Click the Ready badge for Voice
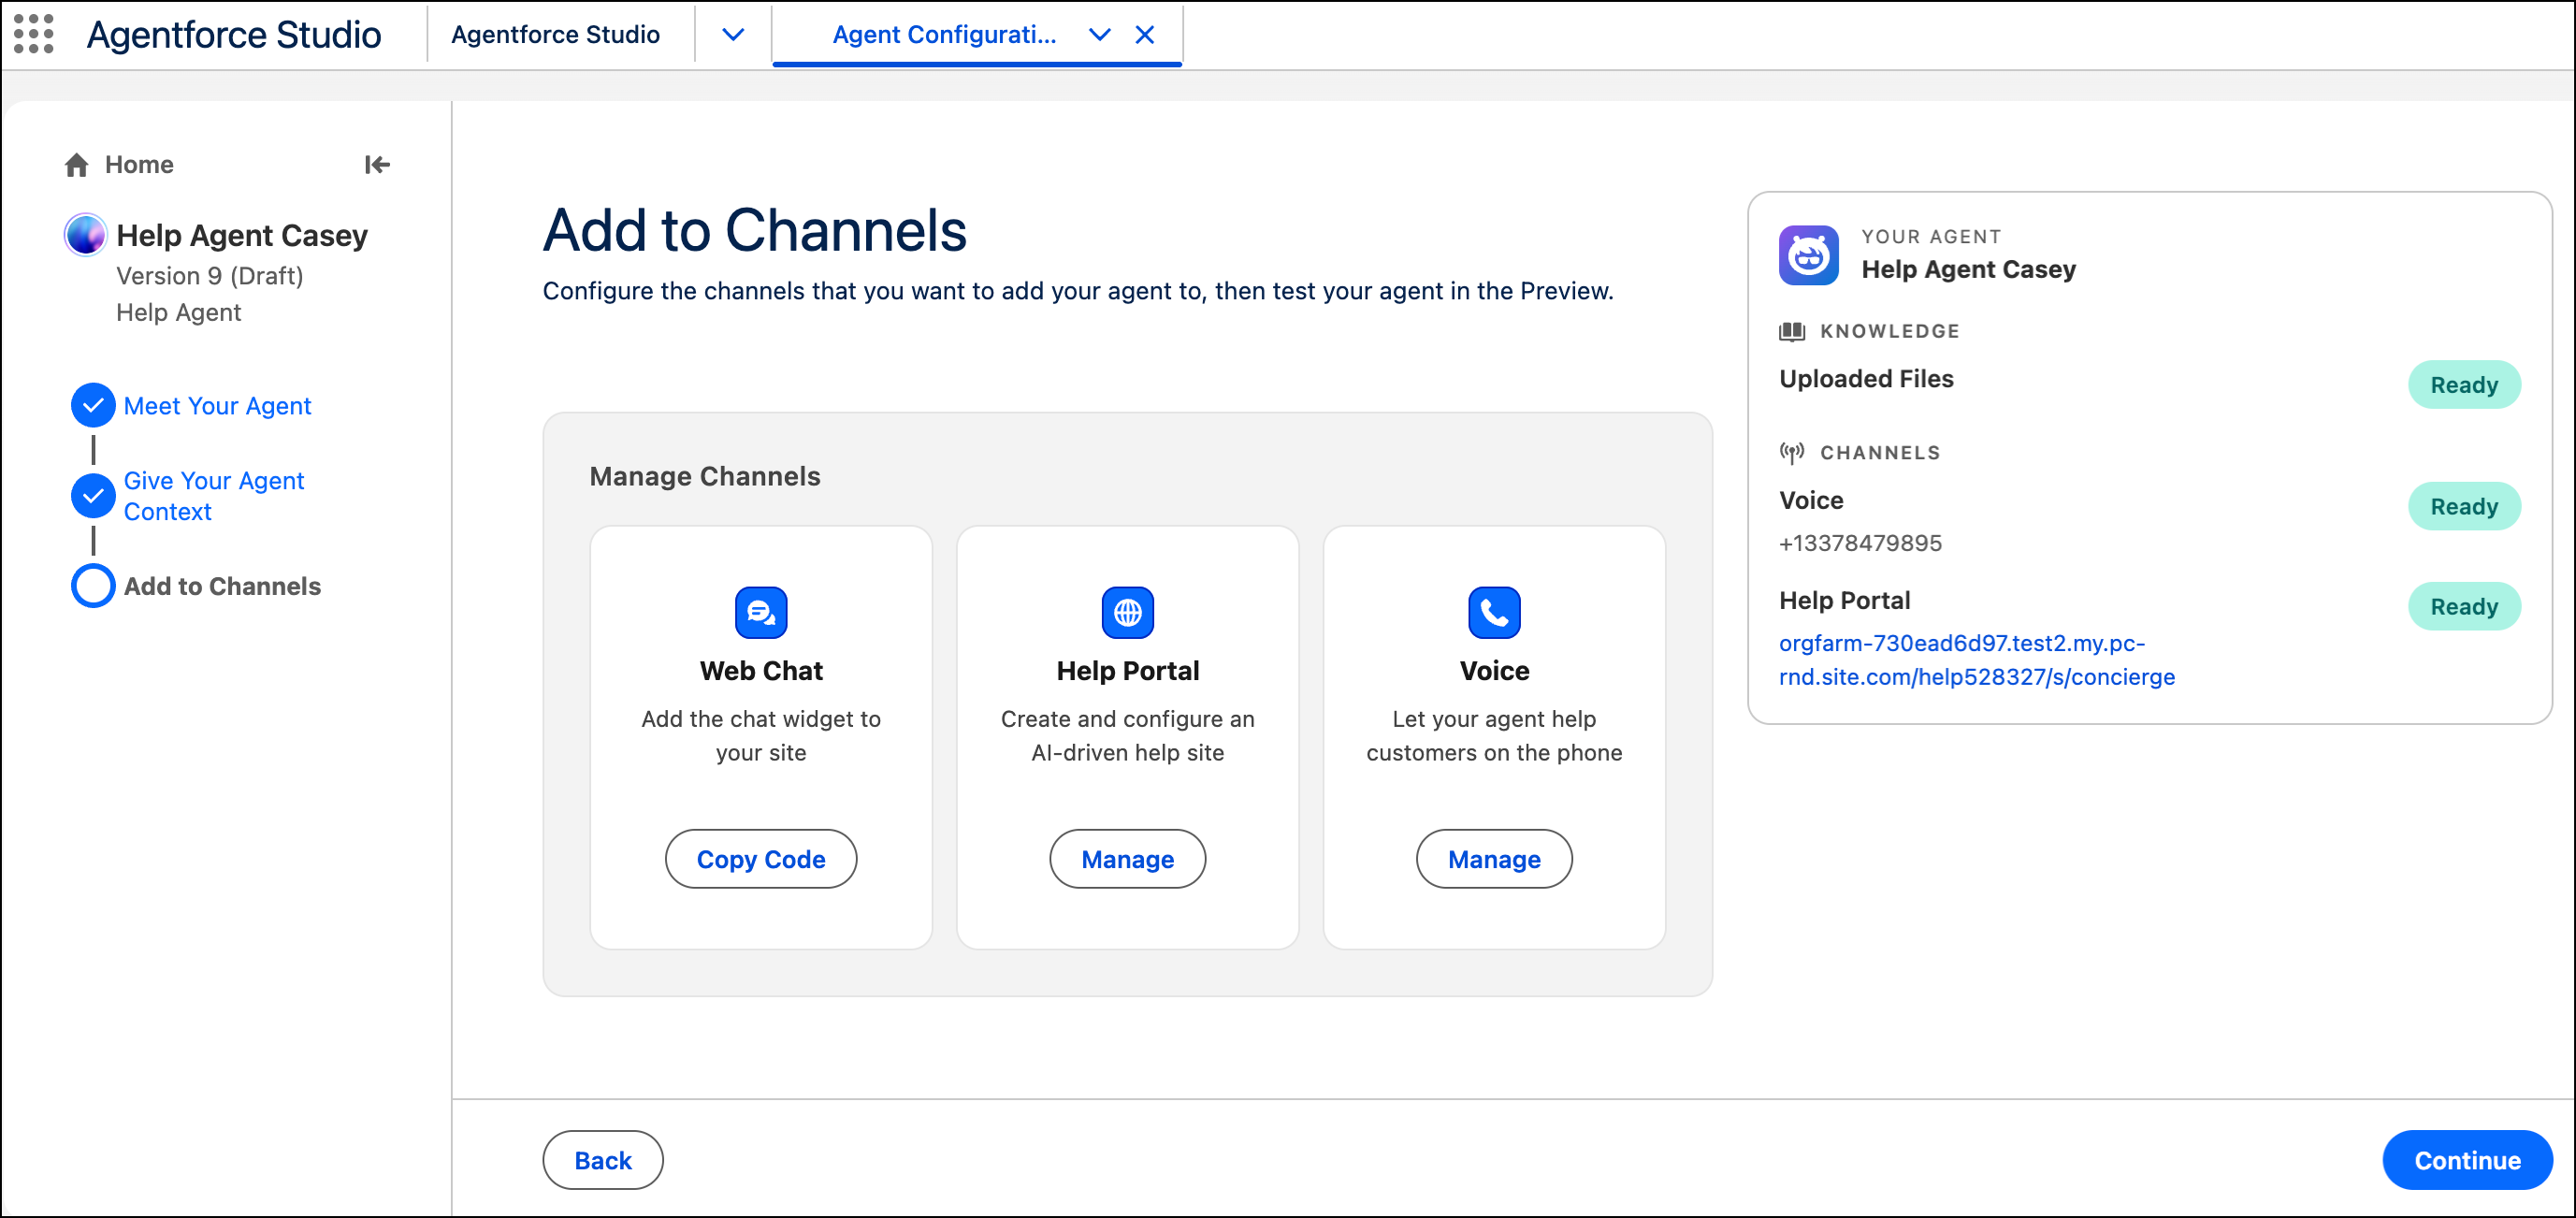 [2464, 507]
